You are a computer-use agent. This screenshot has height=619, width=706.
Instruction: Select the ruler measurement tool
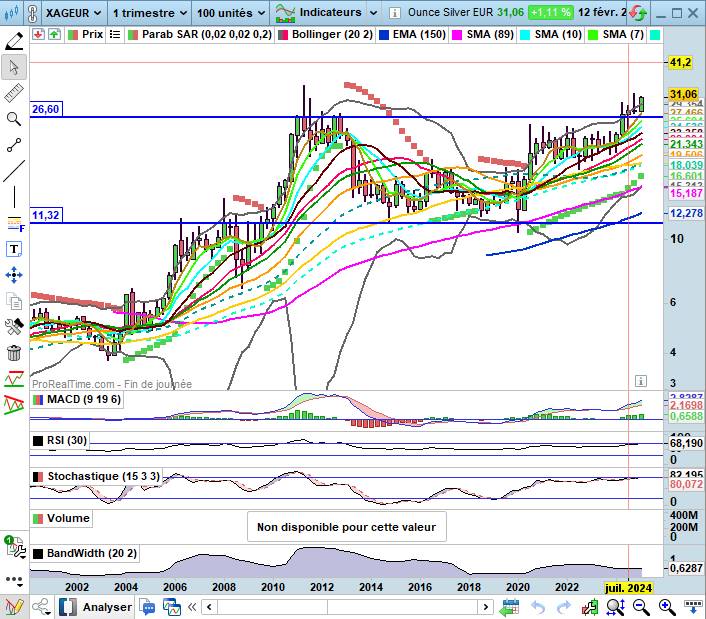click(x=14, y=93)
